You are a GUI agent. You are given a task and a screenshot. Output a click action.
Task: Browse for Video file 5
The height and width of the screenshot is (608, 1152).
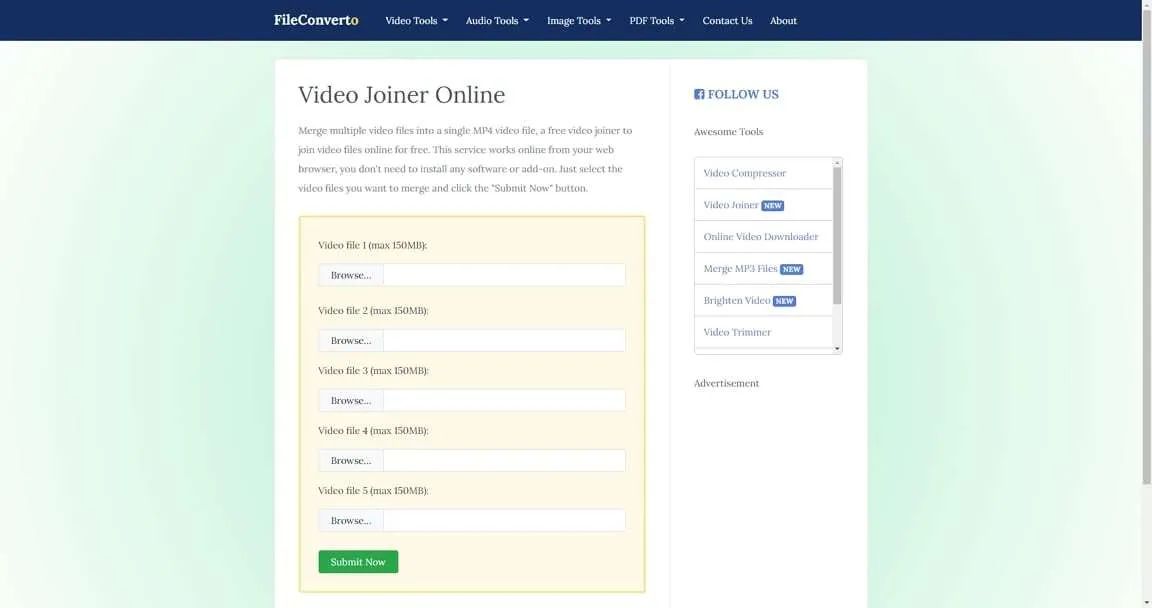tap(350, 520)
